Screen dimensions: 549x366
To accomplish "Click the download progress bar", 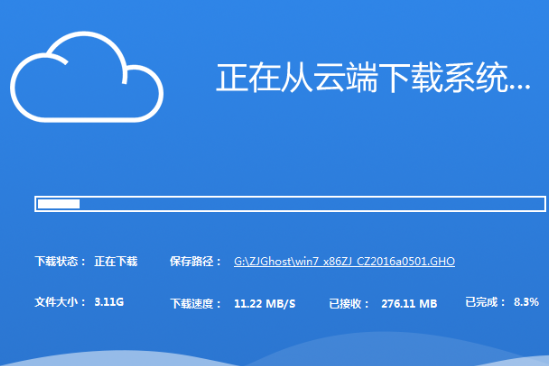I will (x=290, y=204).
